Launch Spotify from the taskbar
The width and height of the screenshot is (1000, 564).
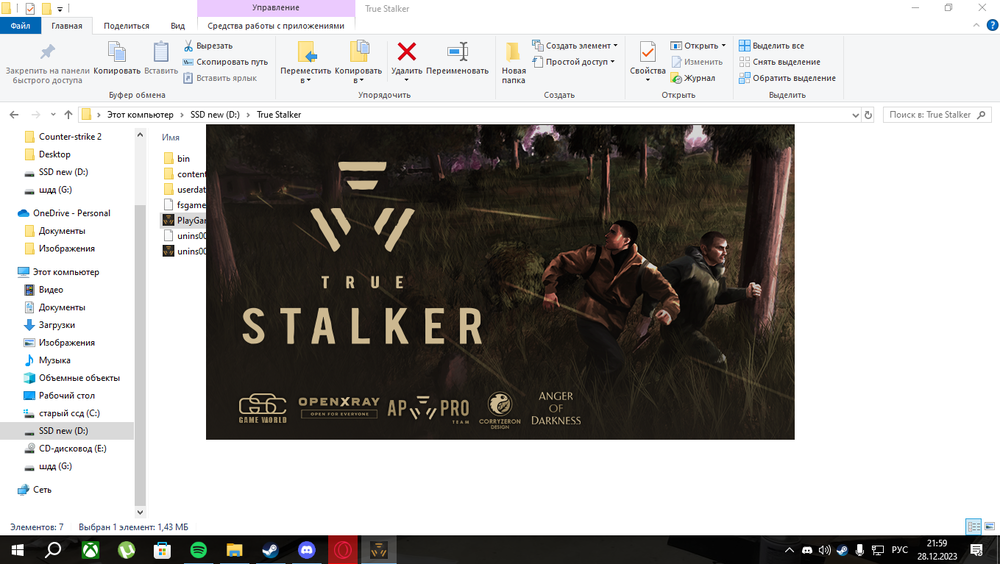pyautogui.click(x=198, y=550)
